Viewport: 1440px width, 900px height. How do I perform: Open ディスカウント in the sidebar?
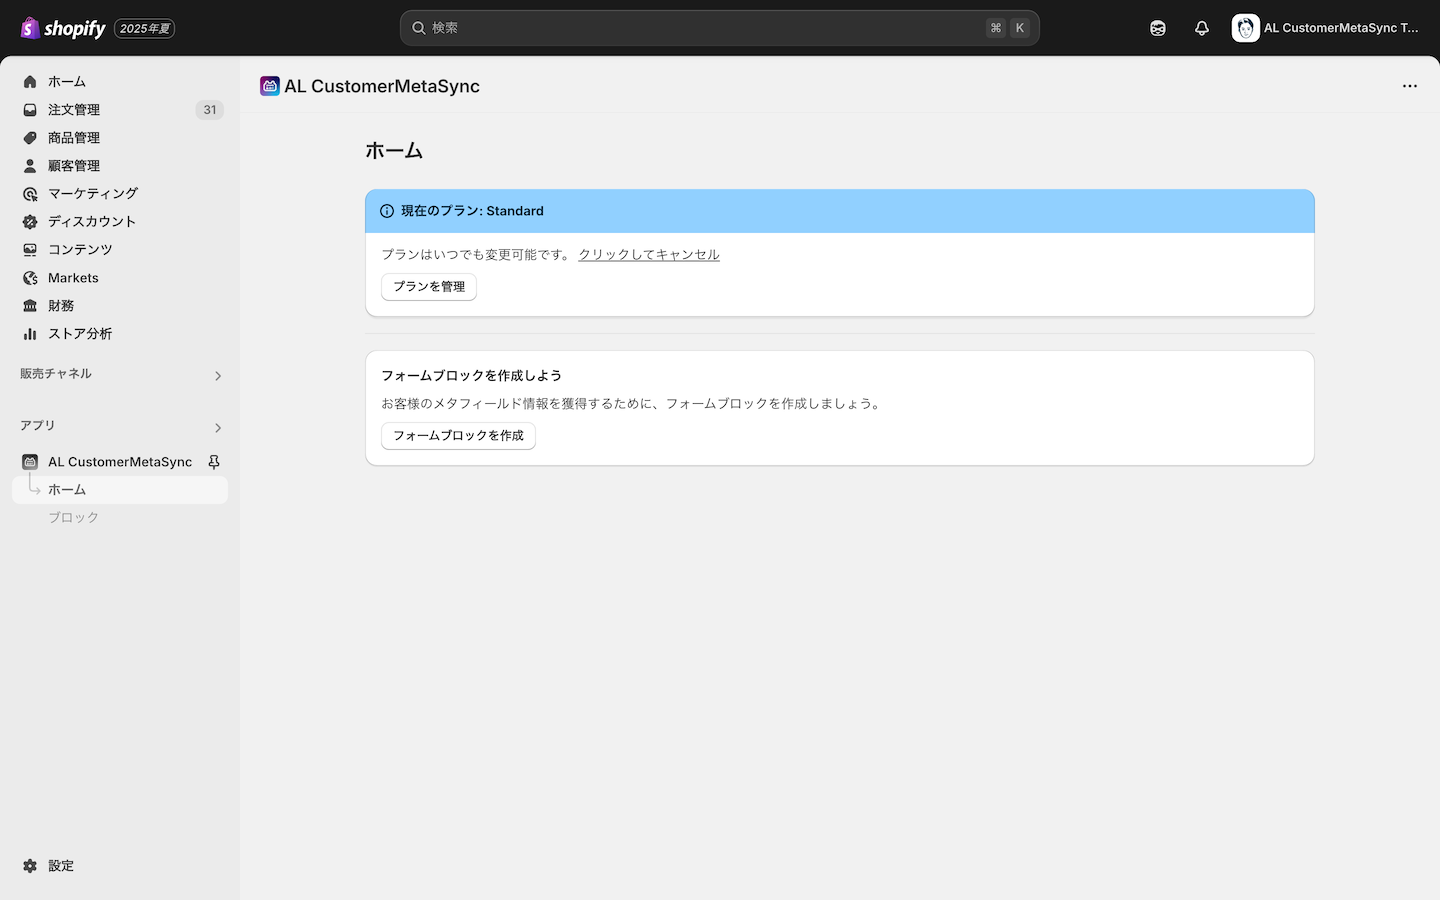tap(120, 222)
